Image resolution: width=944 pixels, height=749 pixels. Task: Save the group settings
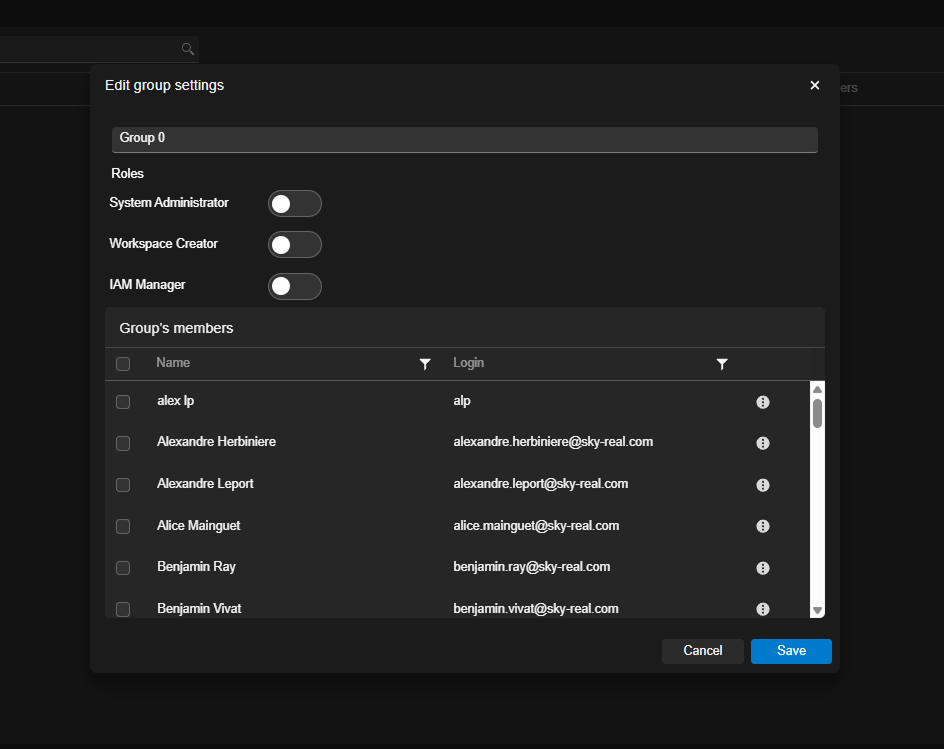[791, 651]
